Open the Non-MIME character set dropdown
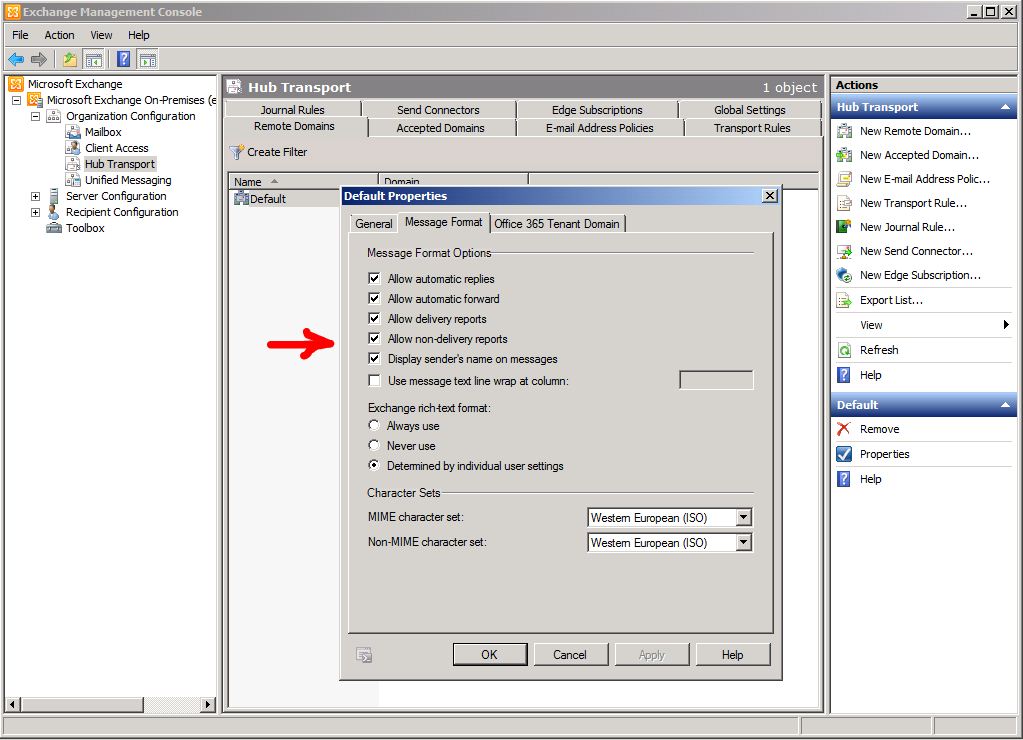 (x=743, y=543)
